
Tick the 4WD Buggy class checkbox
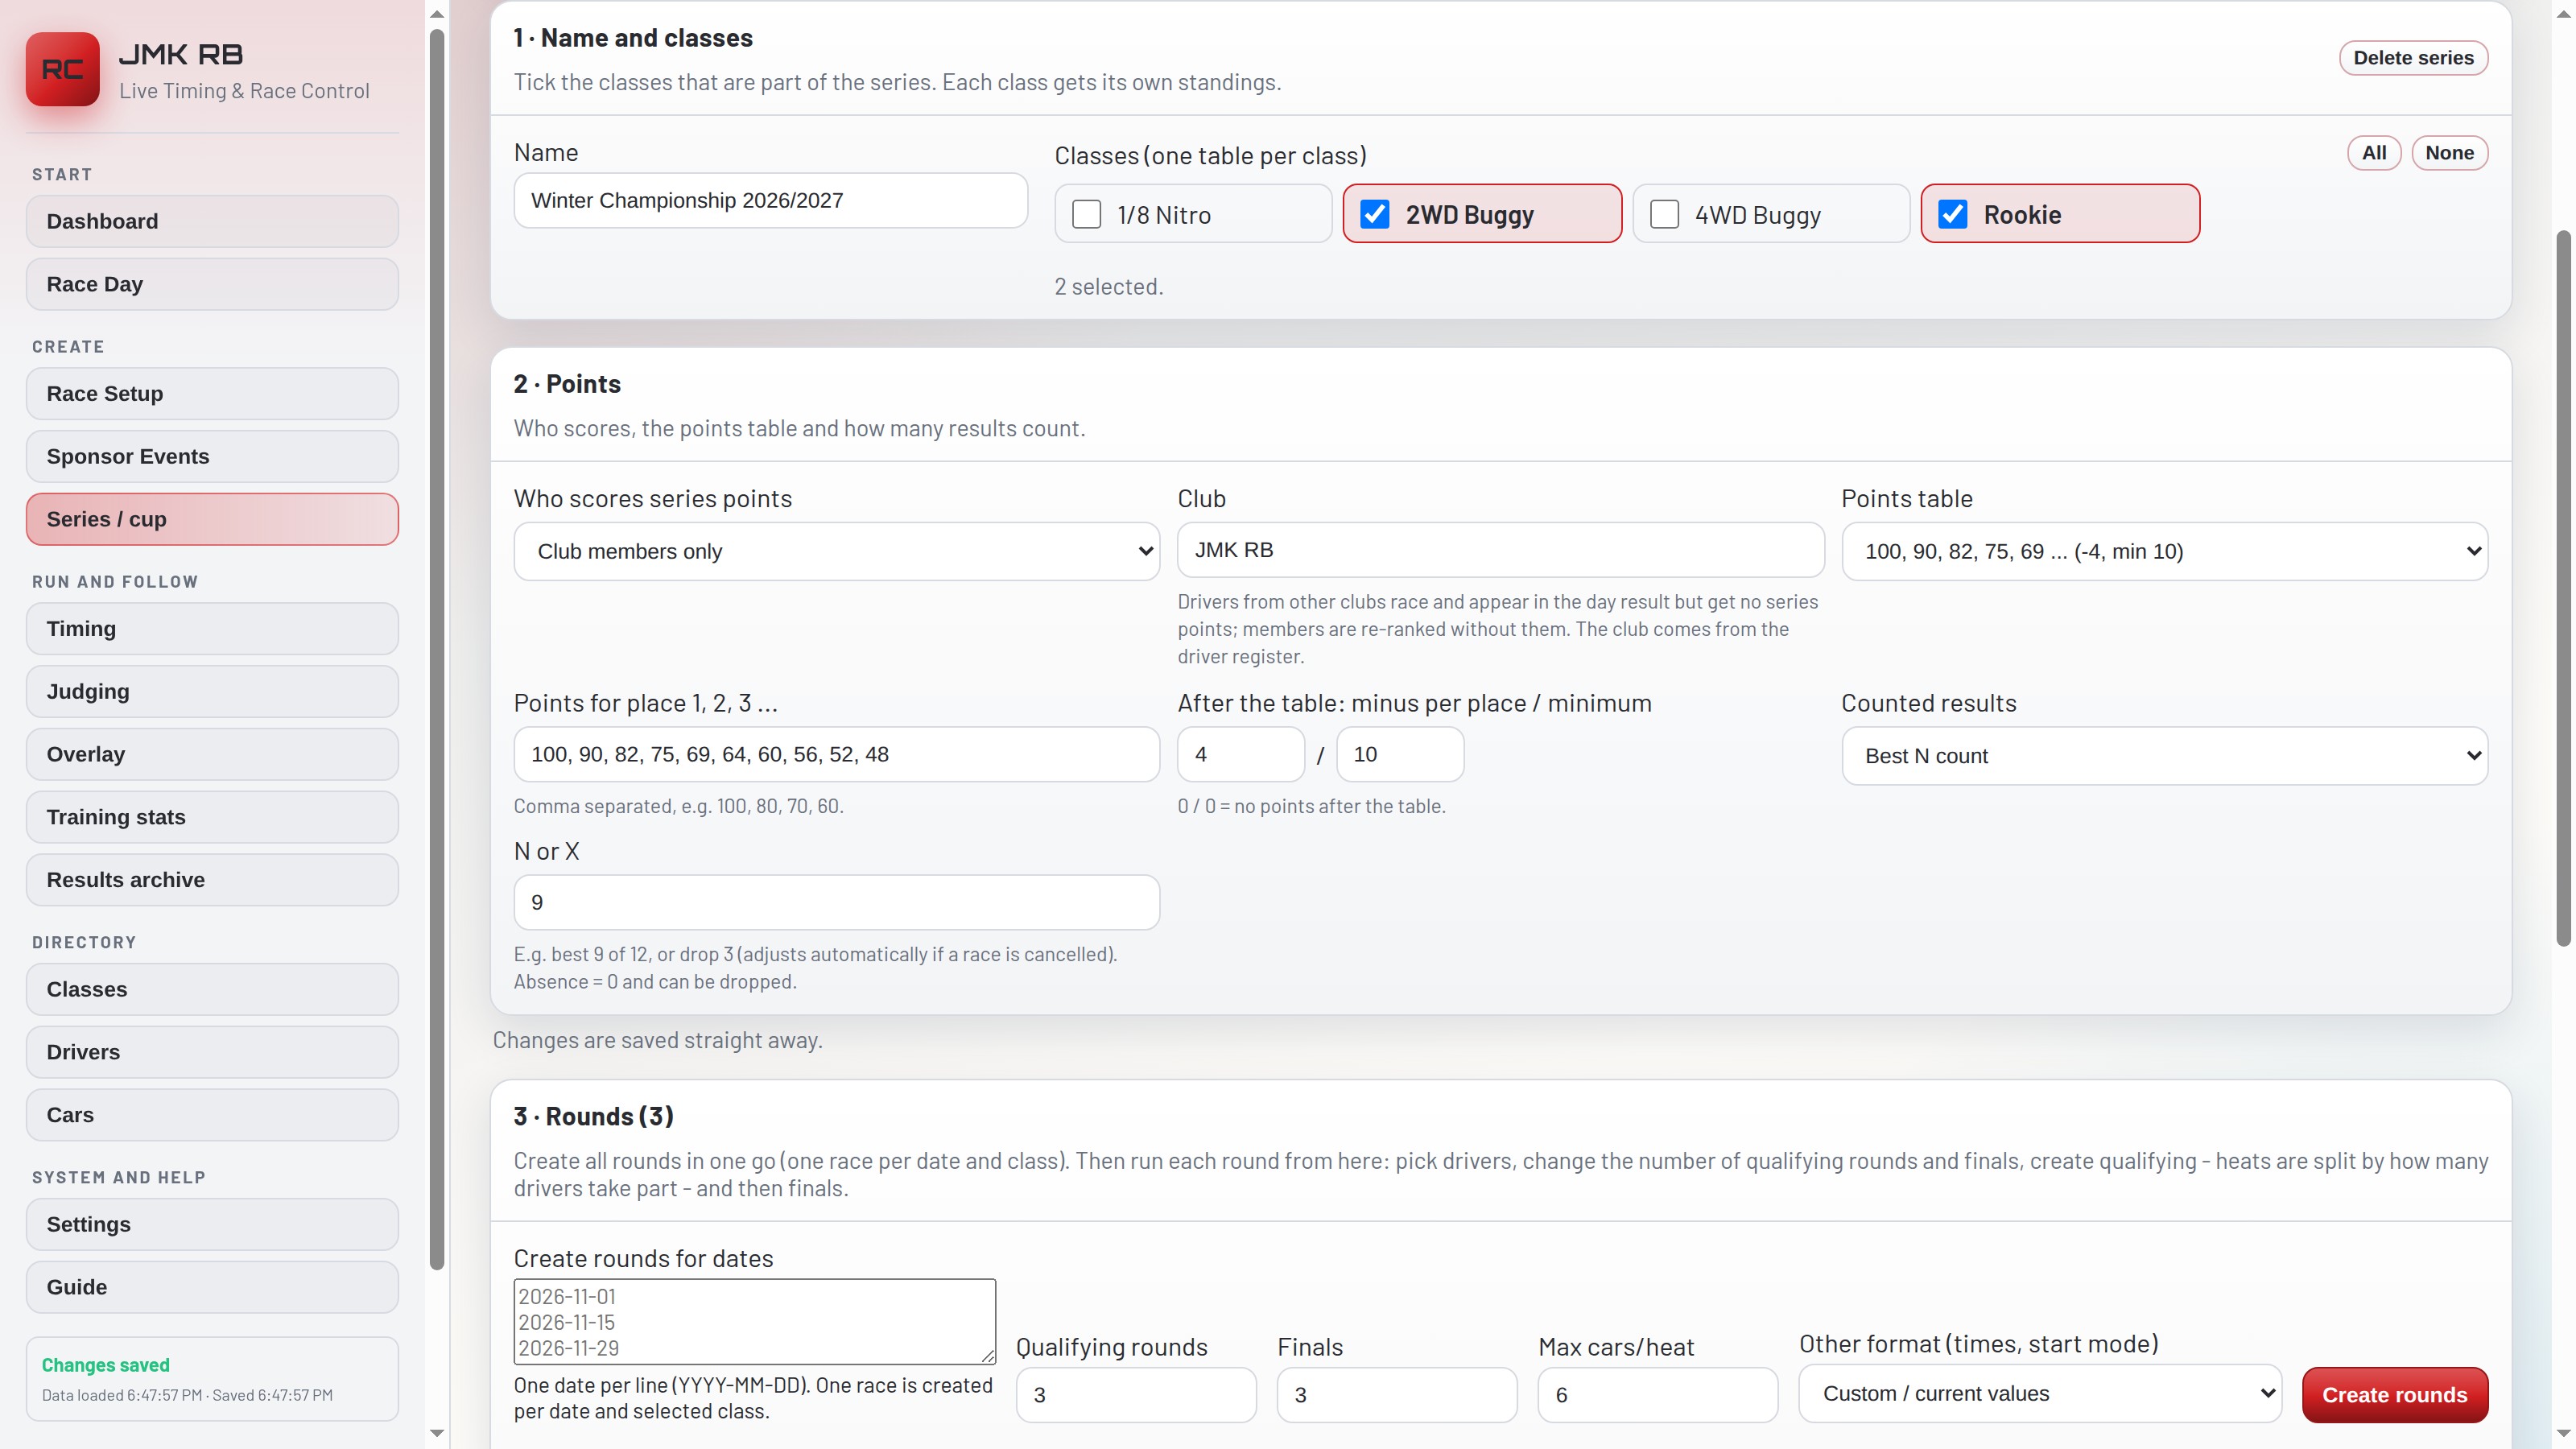click(x=1664, y=214)
